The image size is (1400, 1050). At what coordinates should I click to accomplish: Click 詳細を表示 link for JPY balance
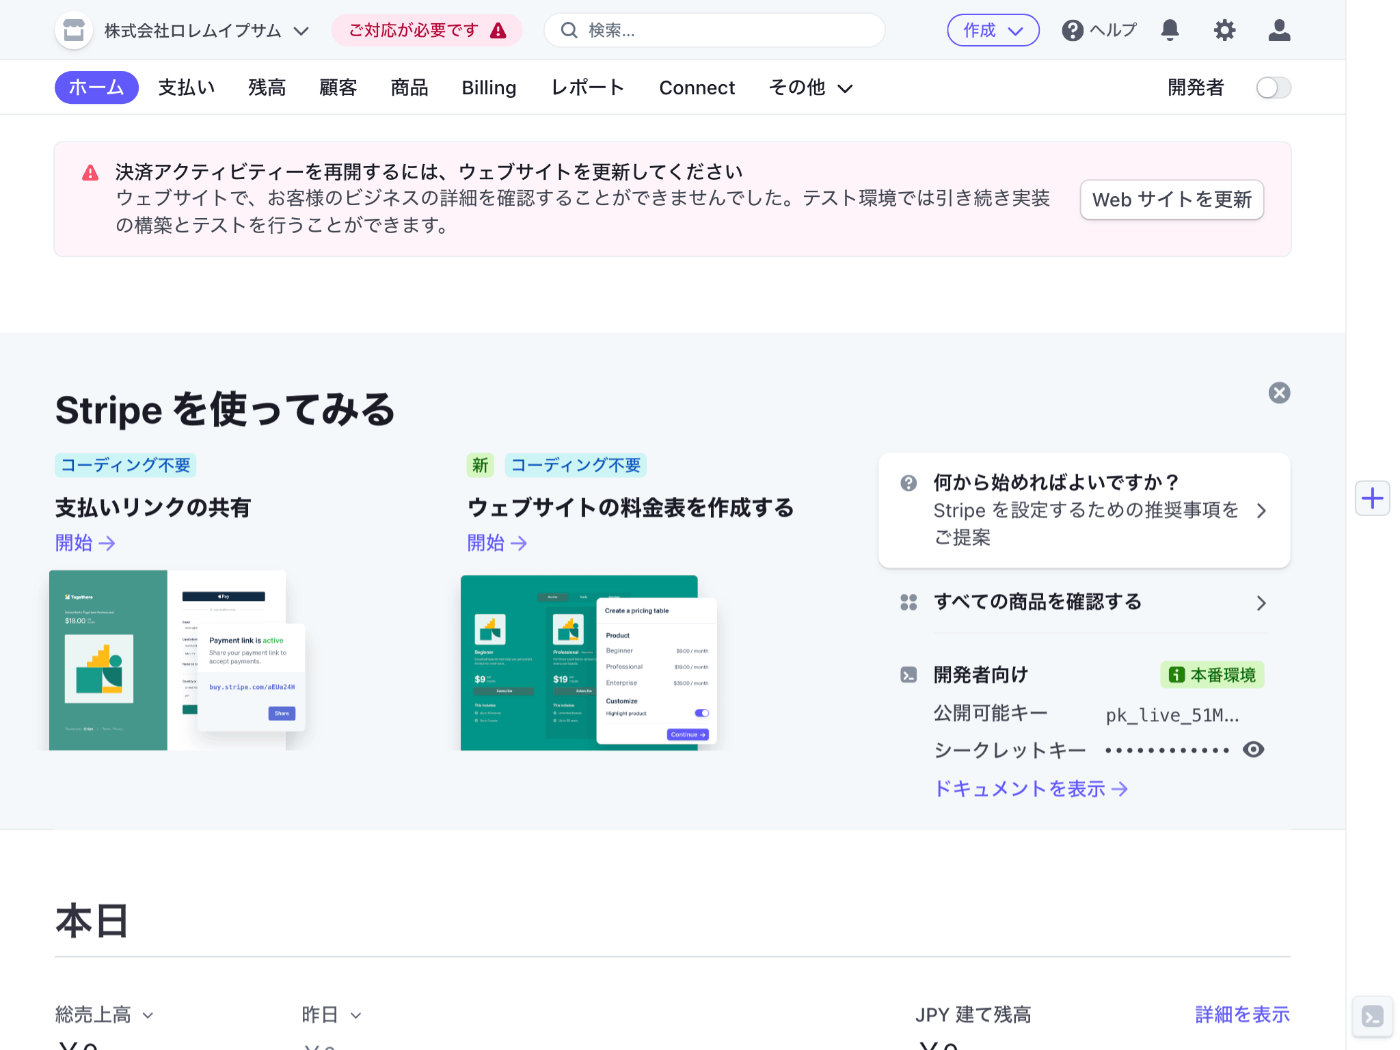click(1242, 1015)
